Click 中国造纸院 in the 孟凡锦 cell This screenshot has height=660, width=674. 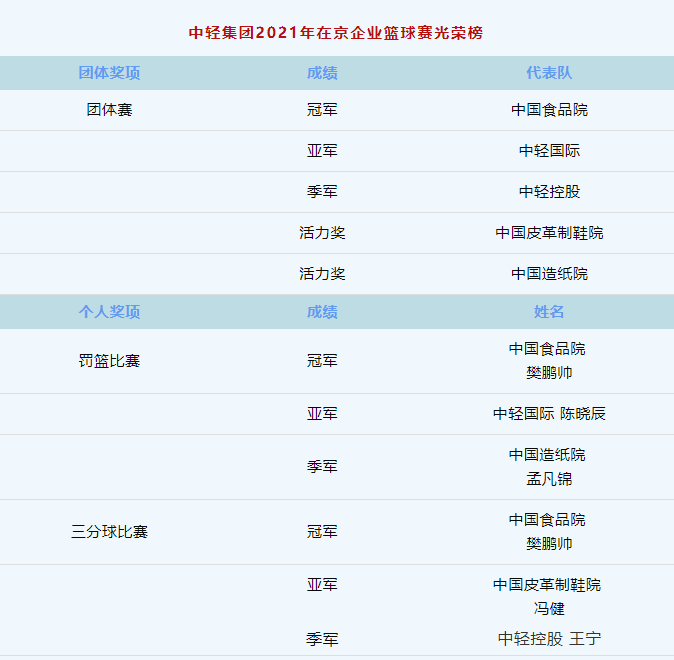point(547,454)
